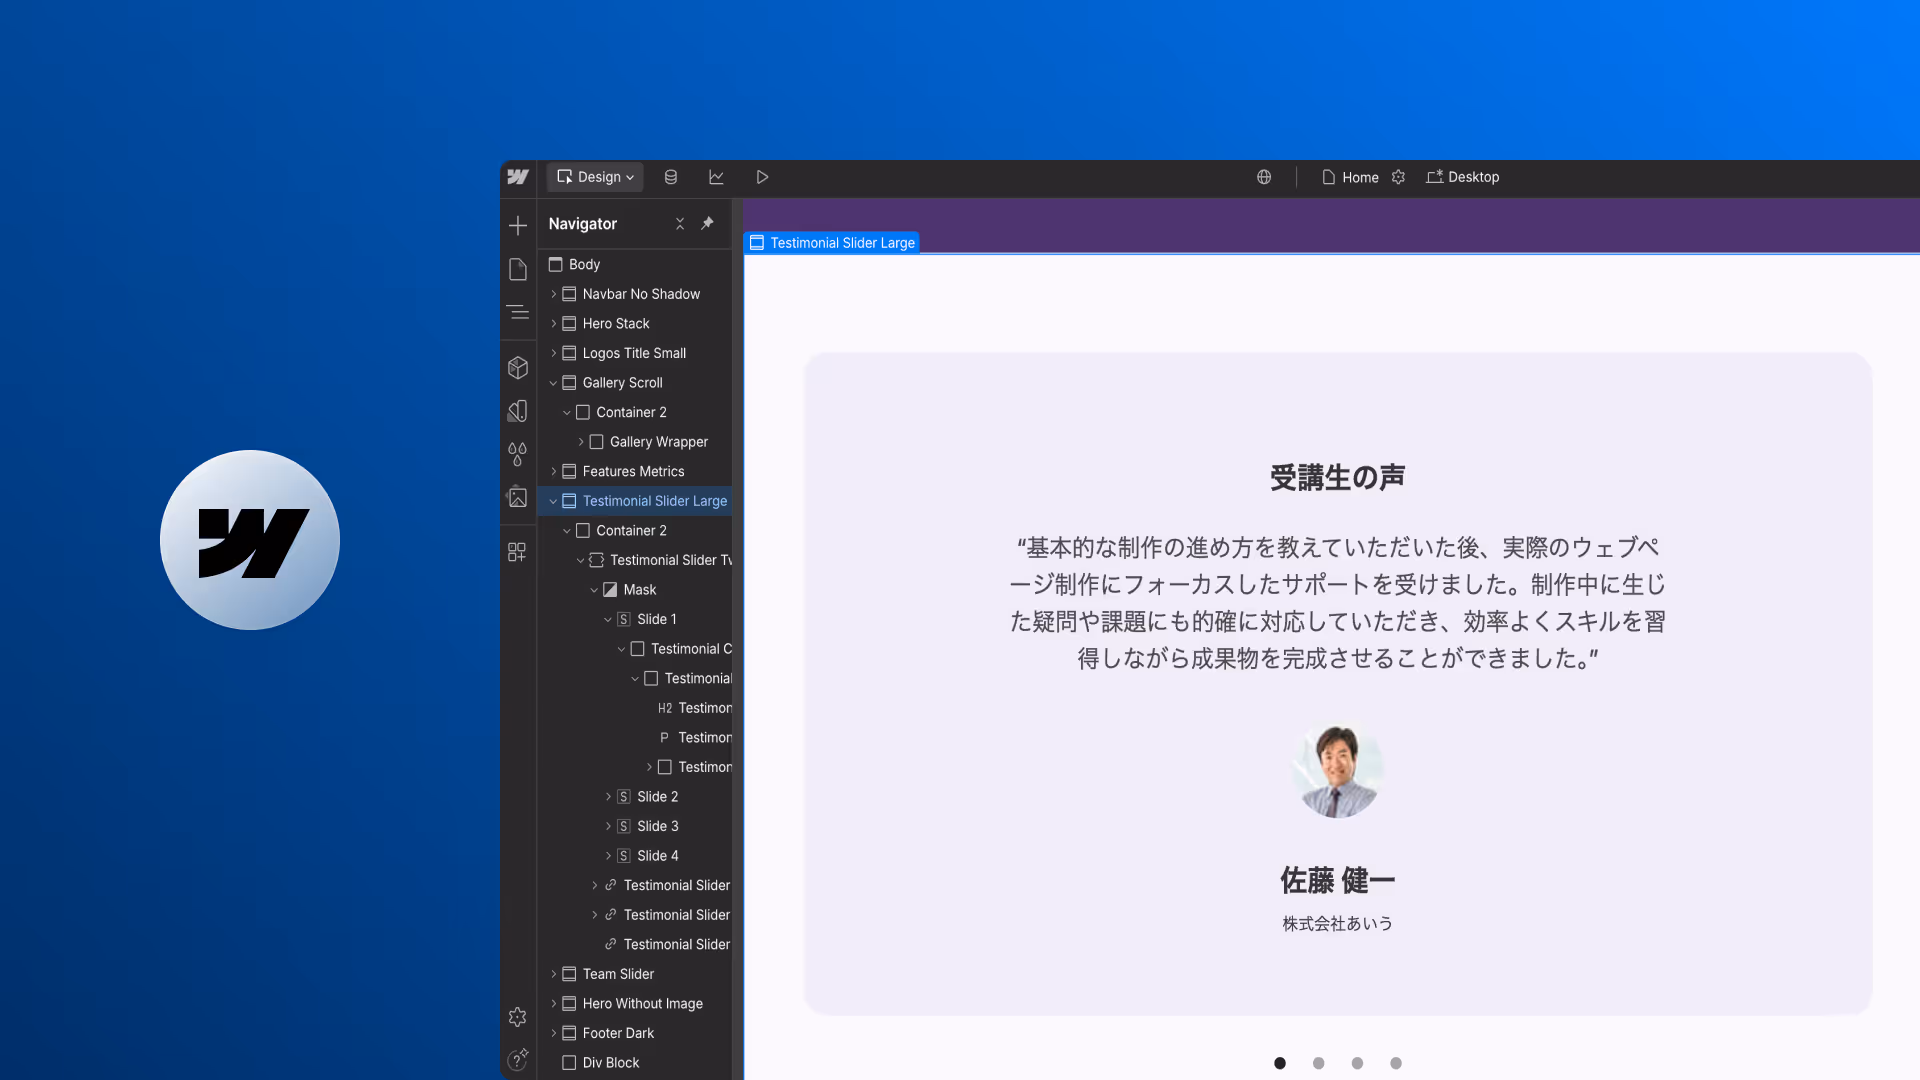Click the testimonial avatar photo

pyautogui.click(x=1337, y=771)
